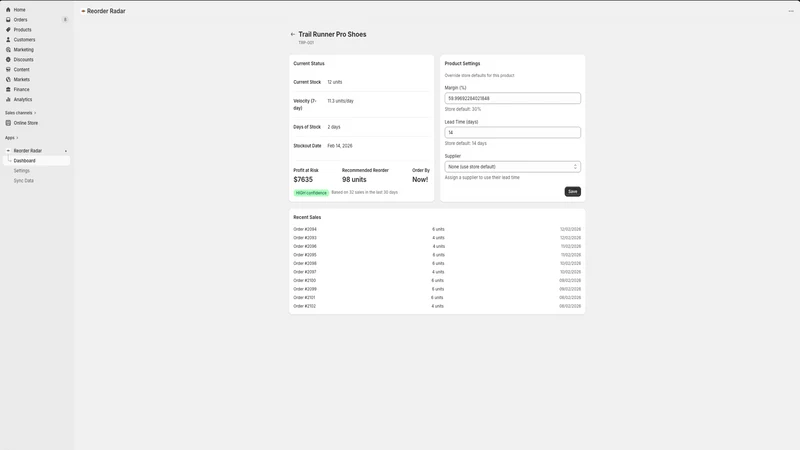Click the Days of Stock value 2 days
800x450 pixels.
tap(334, 127)
